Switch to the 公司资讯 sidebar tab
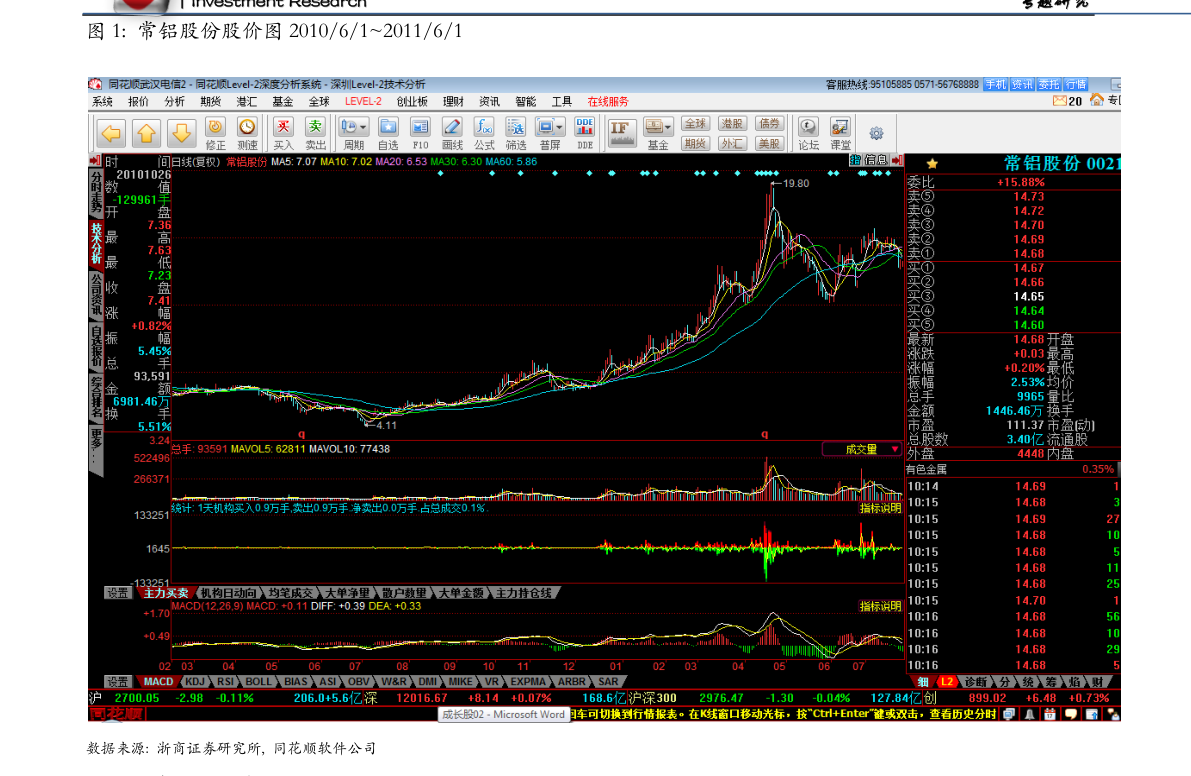1191x776 pixels. (96, 295)
